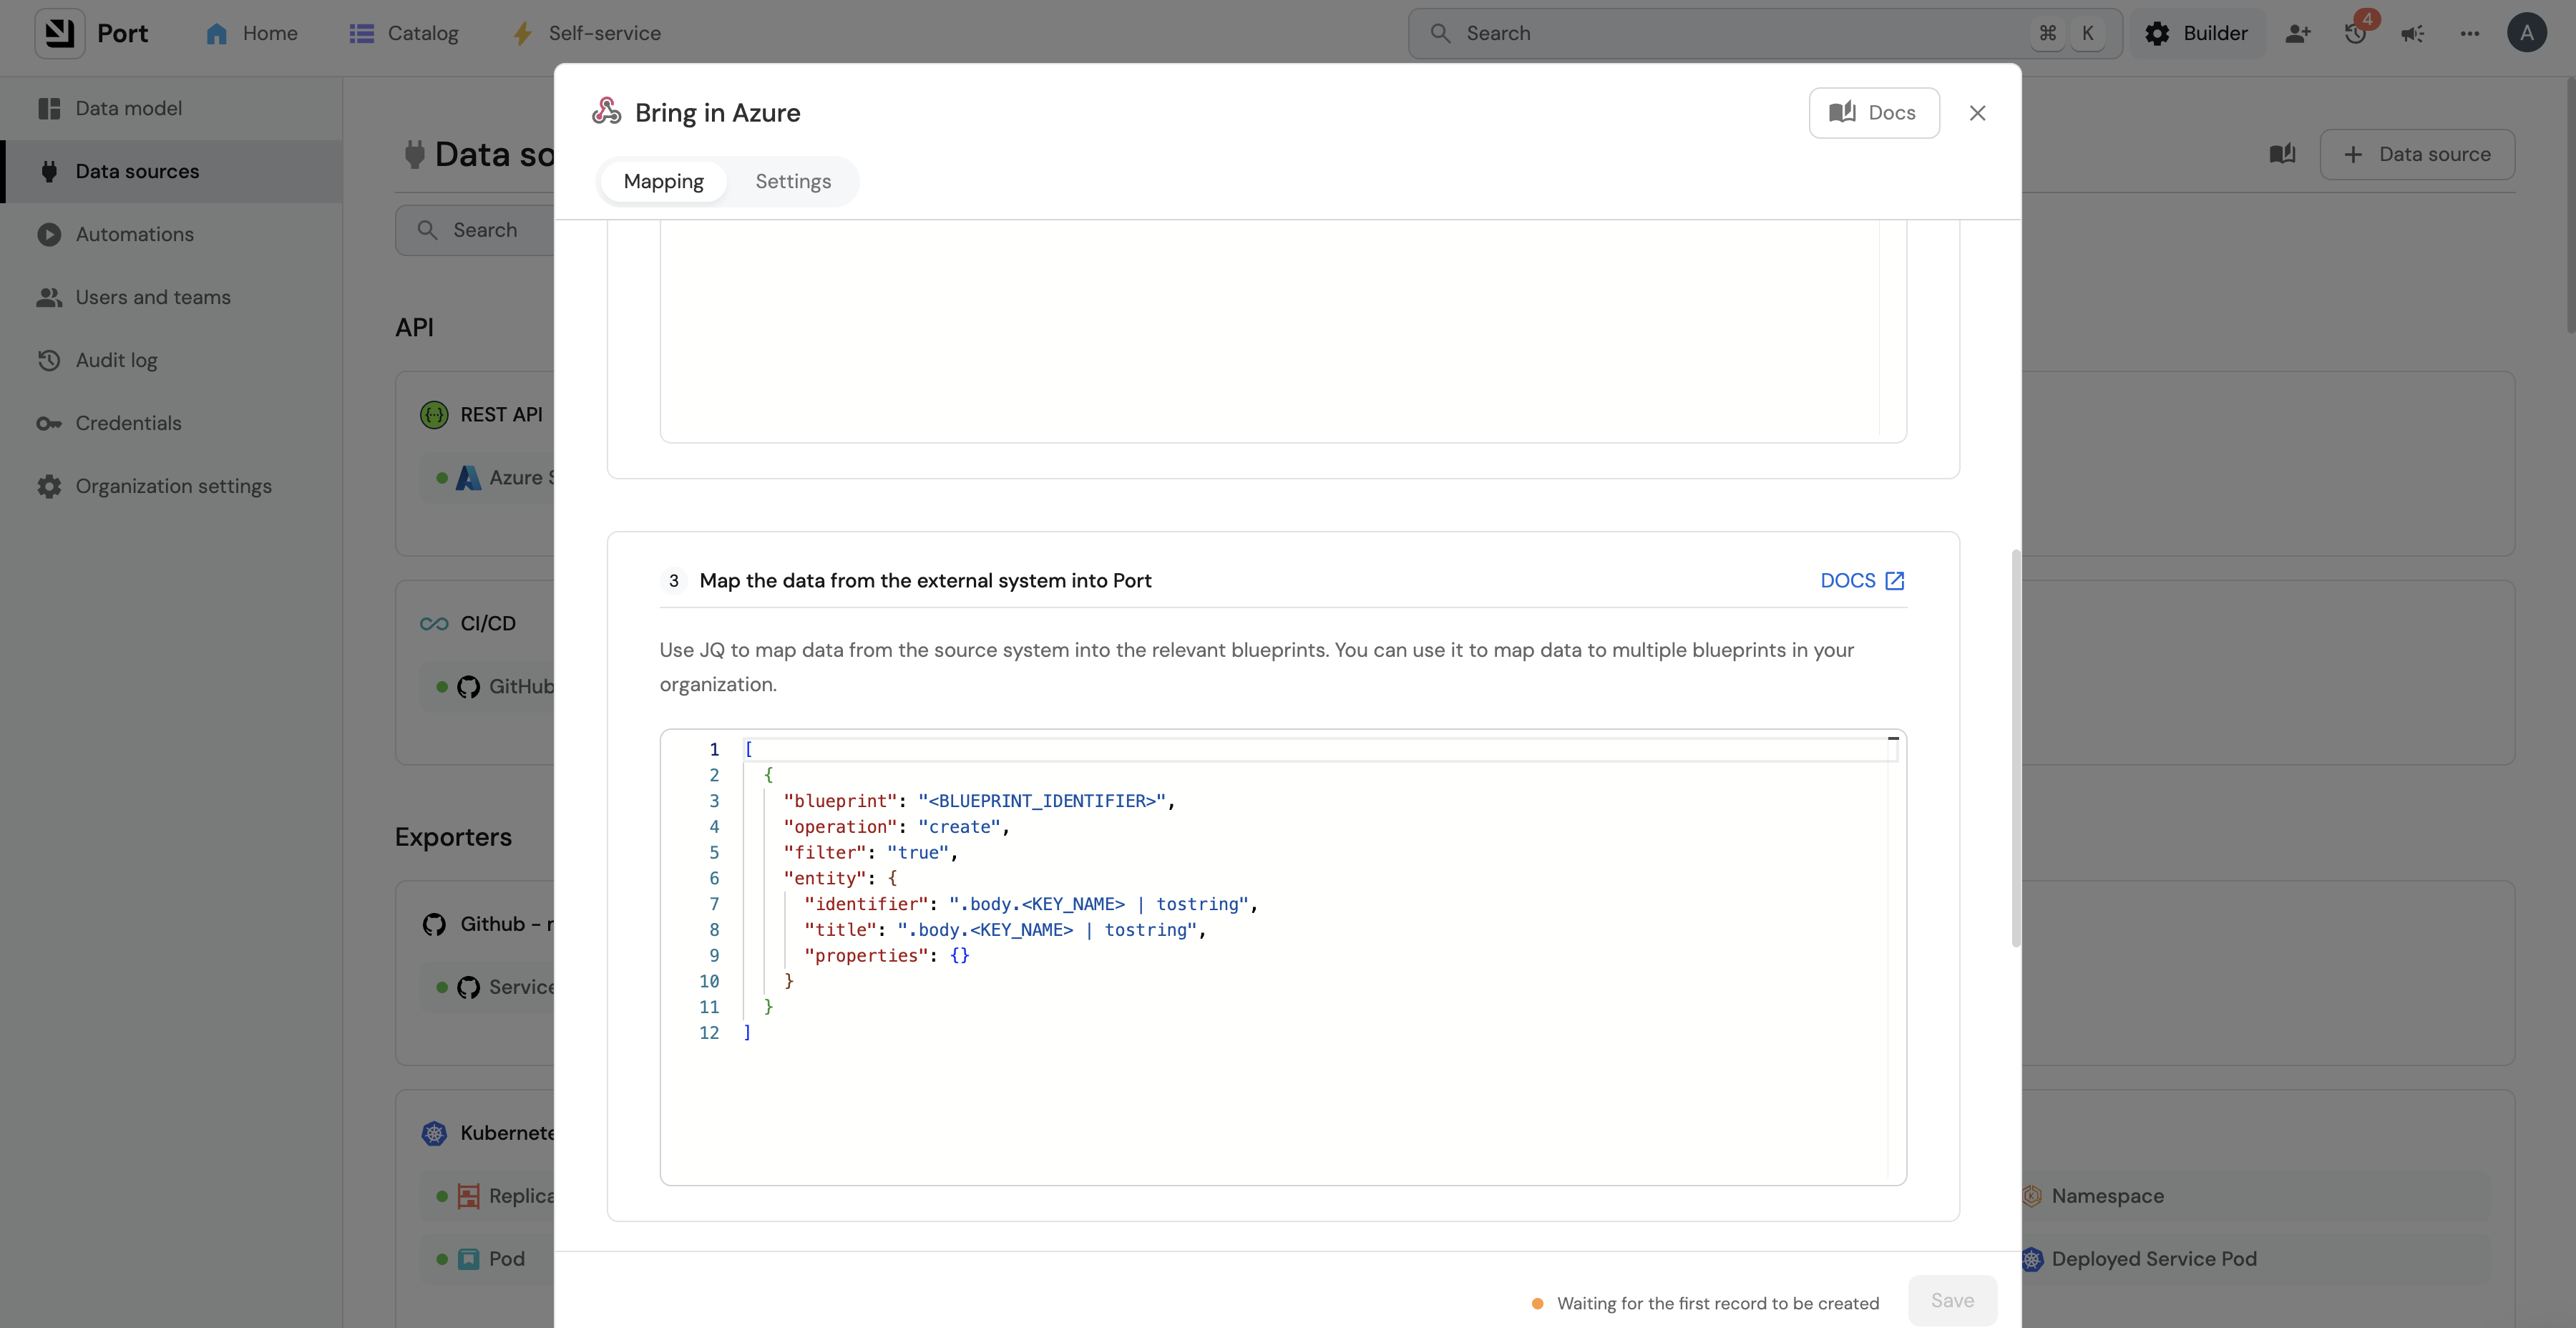Switch to the Mapping tab
Viewport: 2576px width, 1328px height.
[662, 181]
